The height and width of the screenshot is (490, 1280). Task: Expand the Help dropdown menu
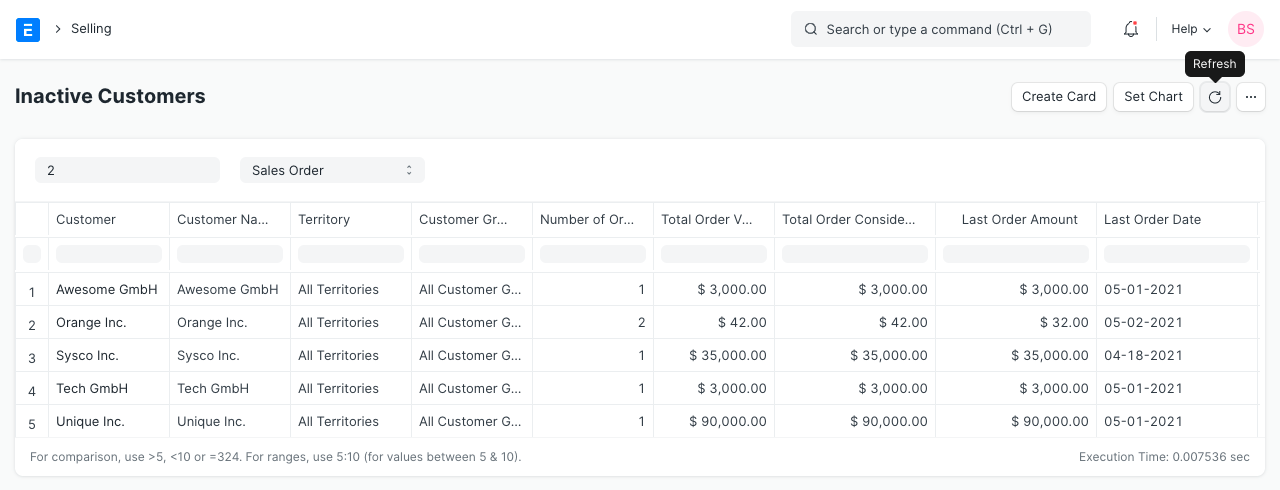1191,29
